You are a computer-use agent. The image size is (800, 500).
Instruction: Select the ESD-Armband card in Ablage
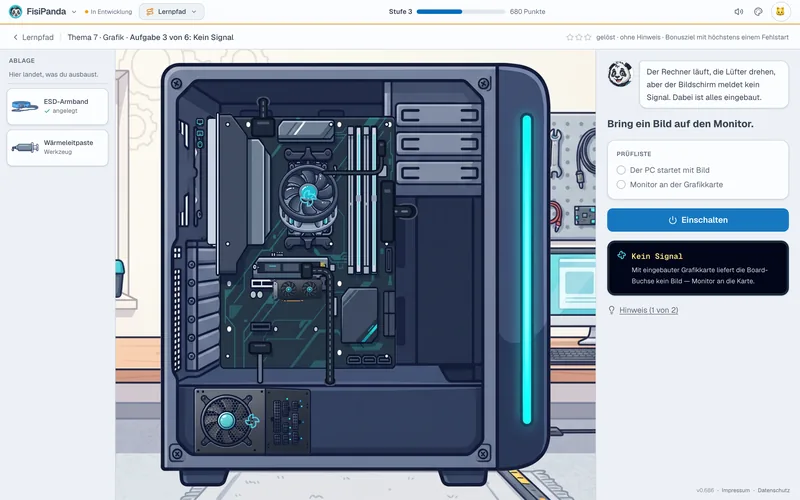[x=57, y=106]
